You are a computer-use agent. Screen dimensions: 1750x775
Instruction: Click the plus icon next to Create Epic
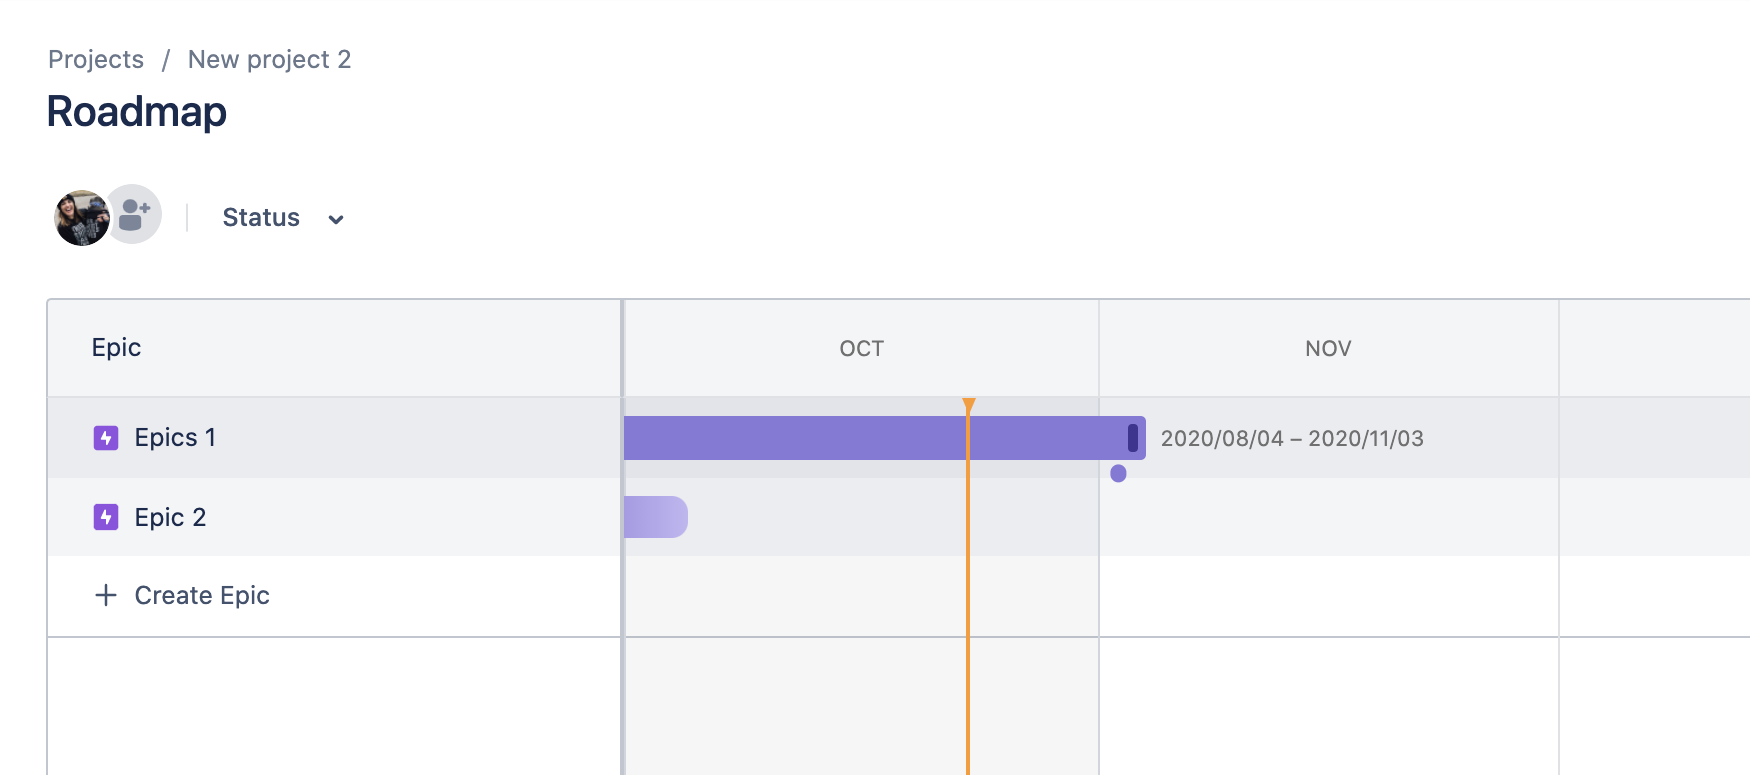pyautogui.click(x=106, y=595)
